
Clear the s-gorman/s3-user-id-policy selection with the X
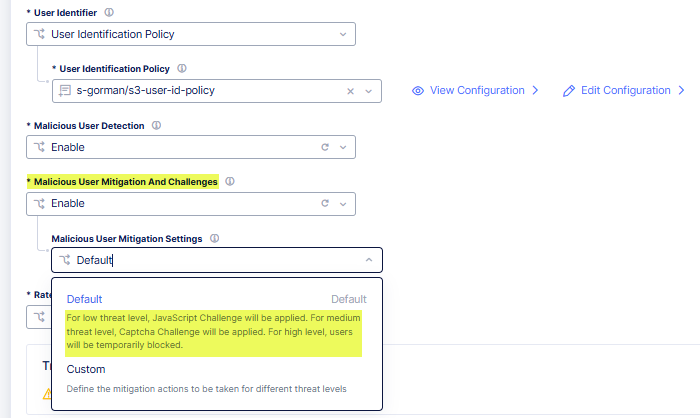tap(350, 91)
